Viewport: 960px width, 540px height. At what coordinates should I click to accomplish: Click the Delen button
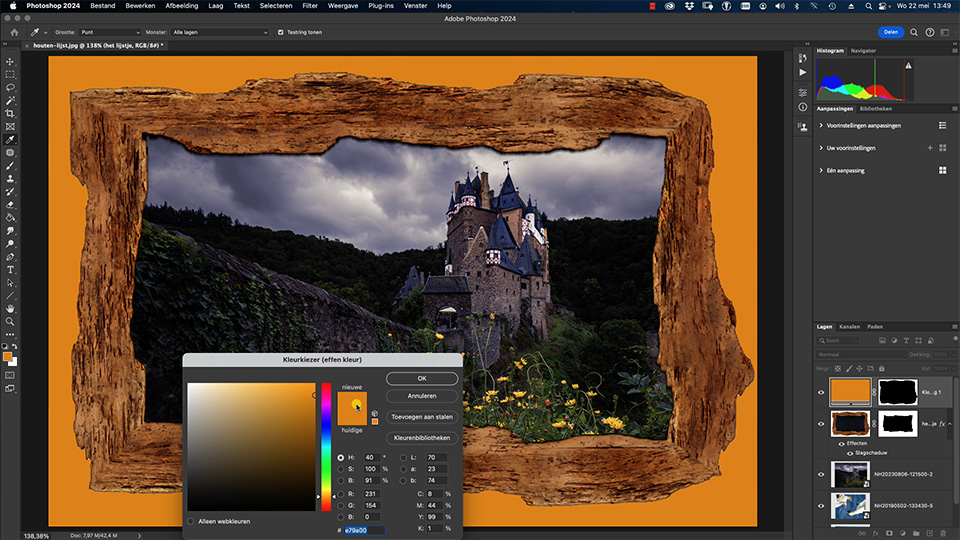point(890,32)
